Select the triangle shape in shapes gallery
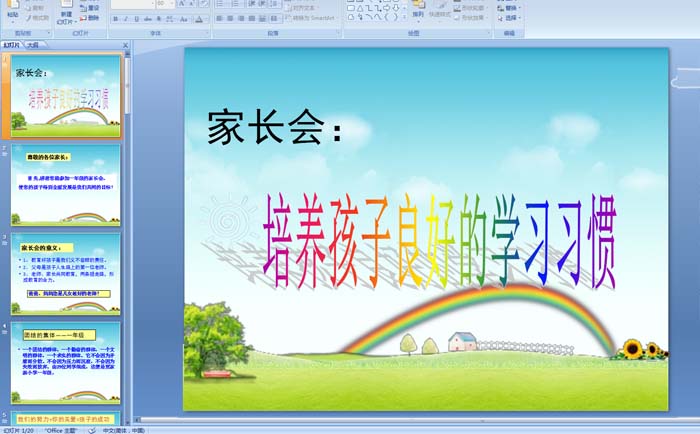The image size is (700, 434). (x=360, y=8)
